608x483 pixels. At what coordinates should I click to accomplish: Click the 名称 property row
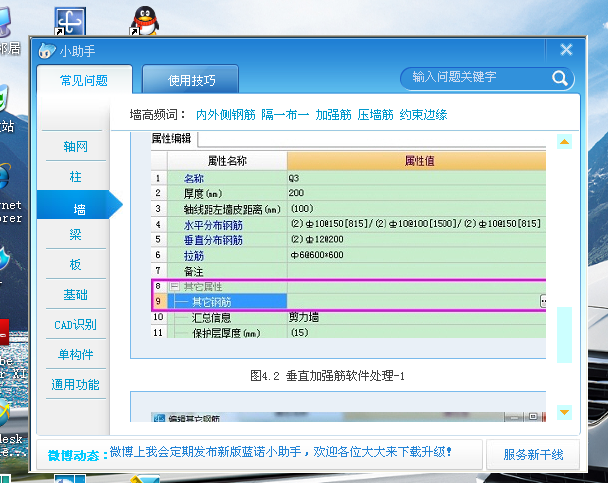[349, 178]
